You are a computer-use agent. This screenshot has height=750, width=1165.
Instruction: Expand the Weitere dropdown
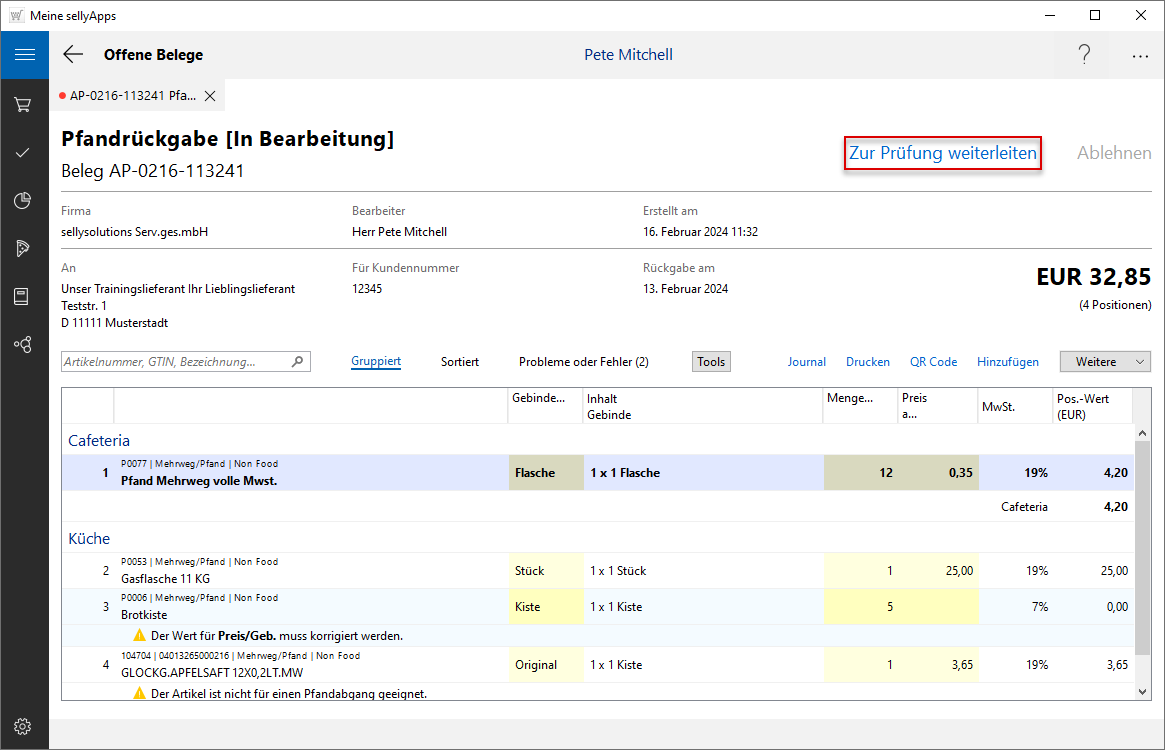coord(1105,362)
